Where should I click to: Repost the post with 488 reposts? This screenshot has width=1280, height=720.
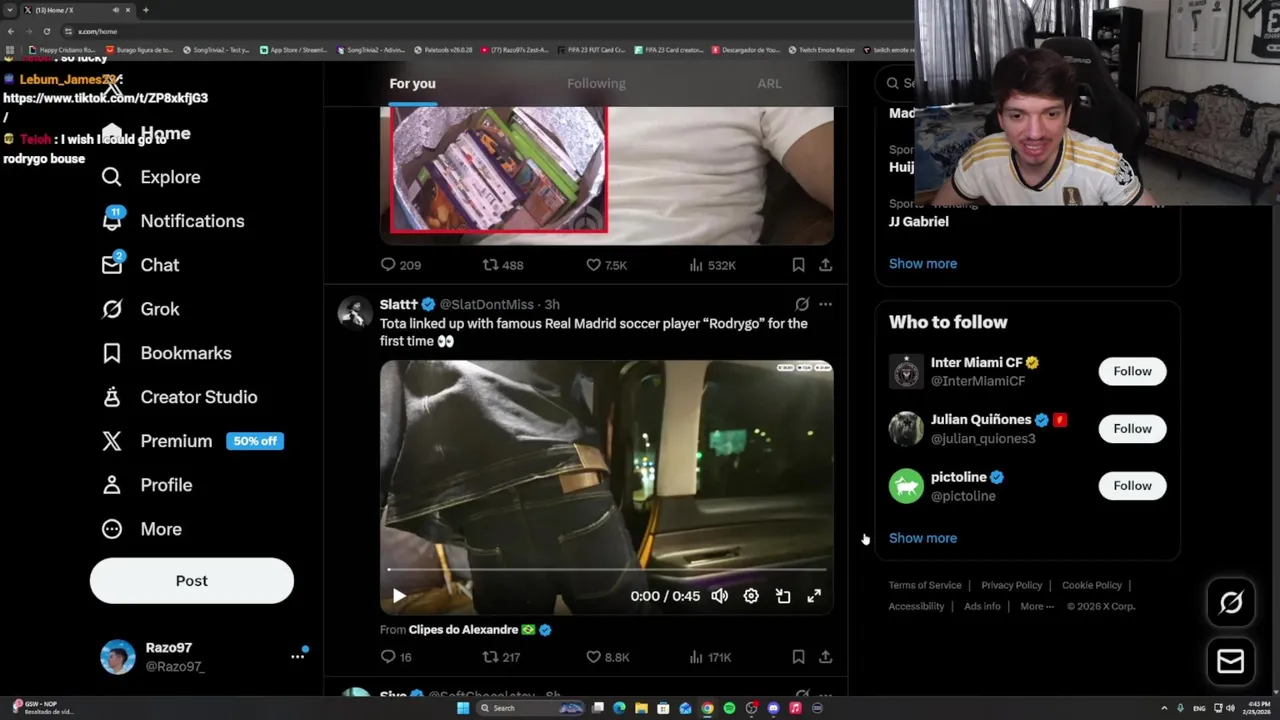(503, 265)
